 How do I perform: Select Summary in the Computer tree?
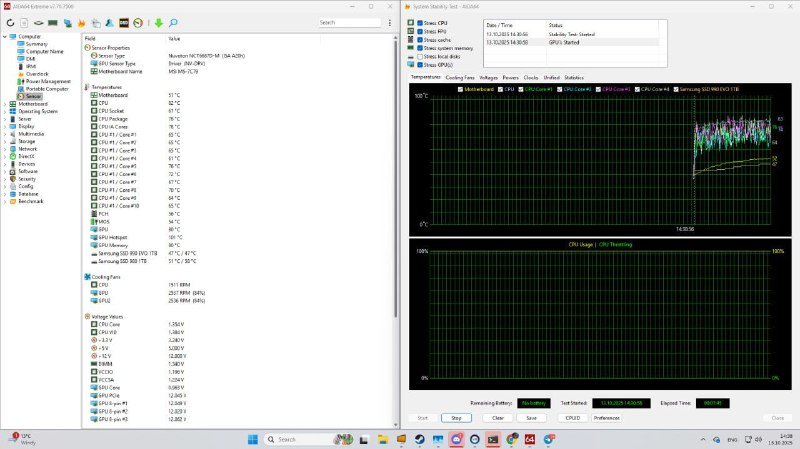click(36, 44)
